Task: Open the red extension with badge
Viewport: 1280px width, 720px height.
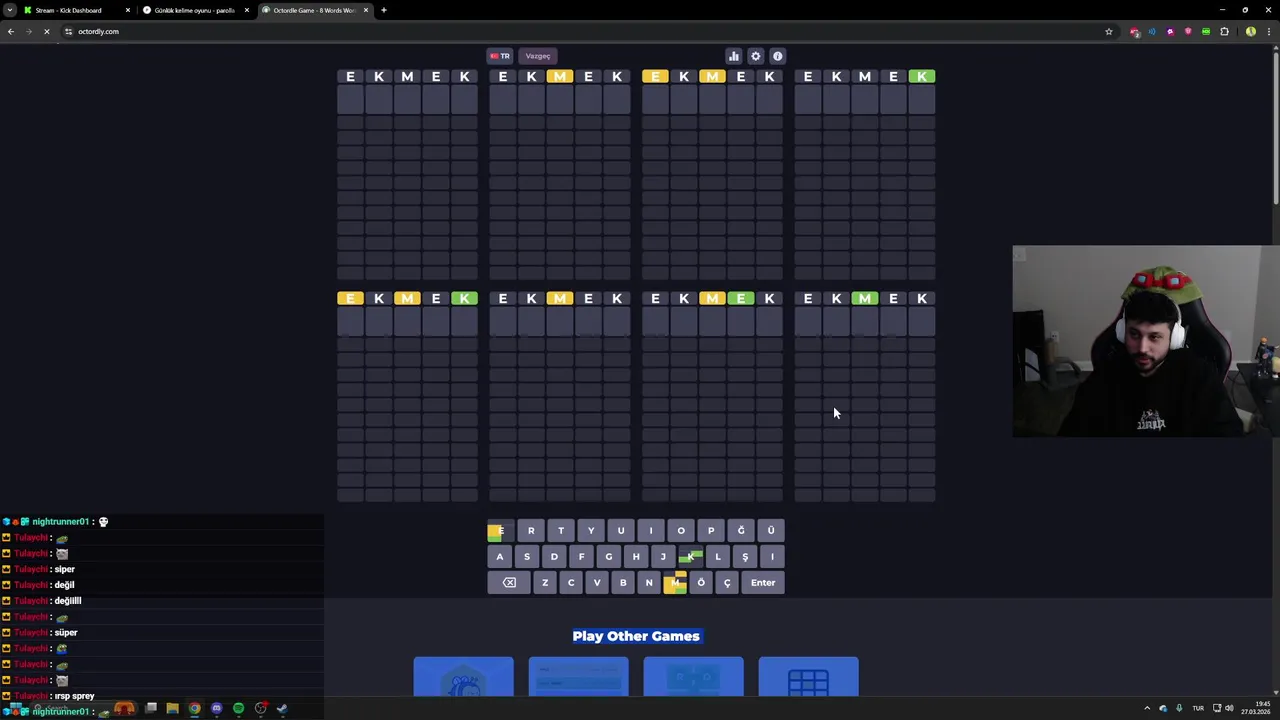Action: click(x=1134, y=32)
